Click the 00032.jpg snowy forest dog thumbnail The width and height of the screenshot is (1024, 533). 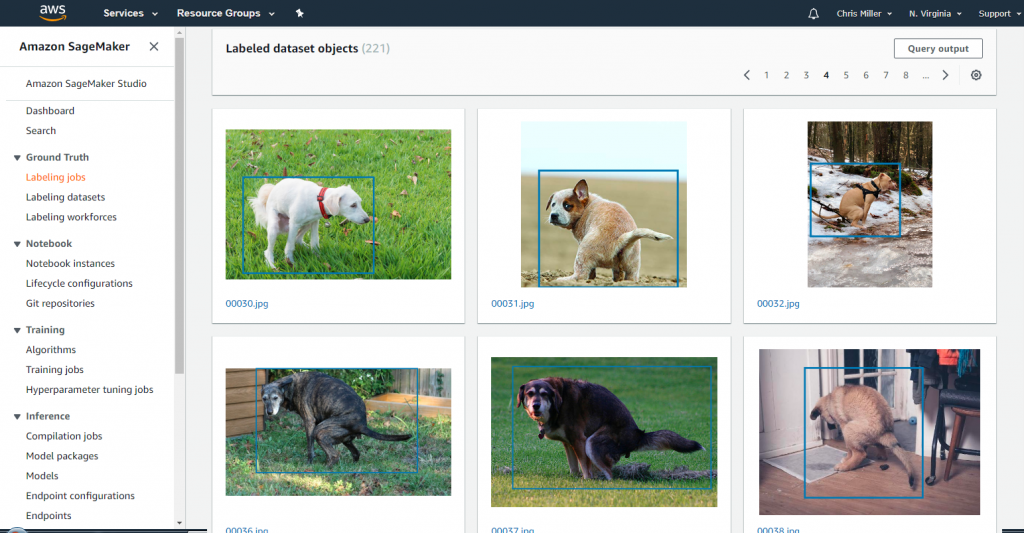870,204
